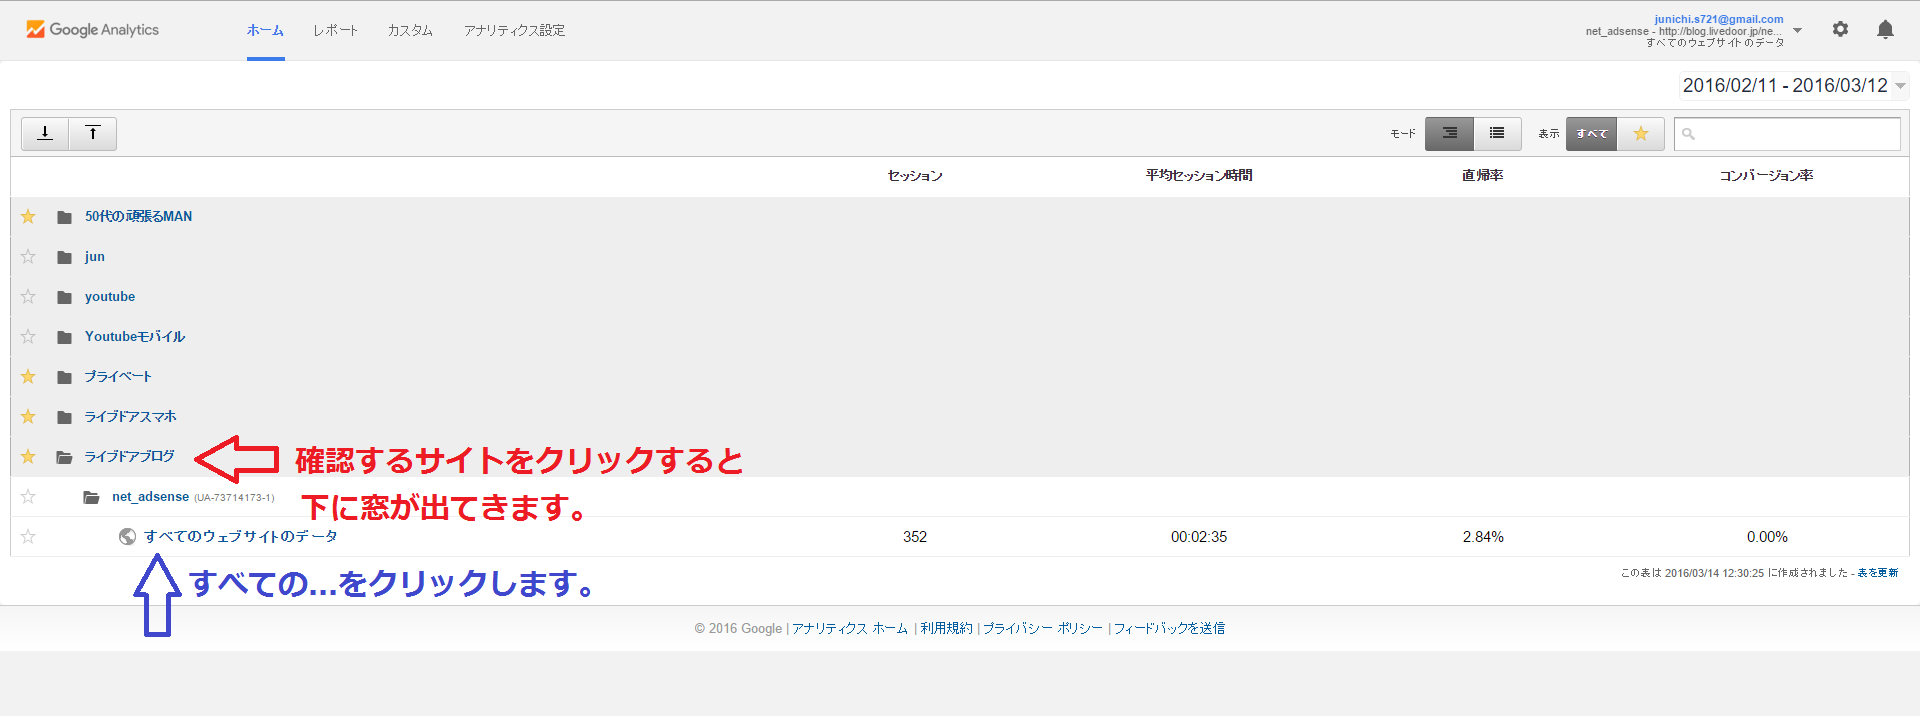Expand the 50代の頑張るMAN folder icon

point(65,217)
